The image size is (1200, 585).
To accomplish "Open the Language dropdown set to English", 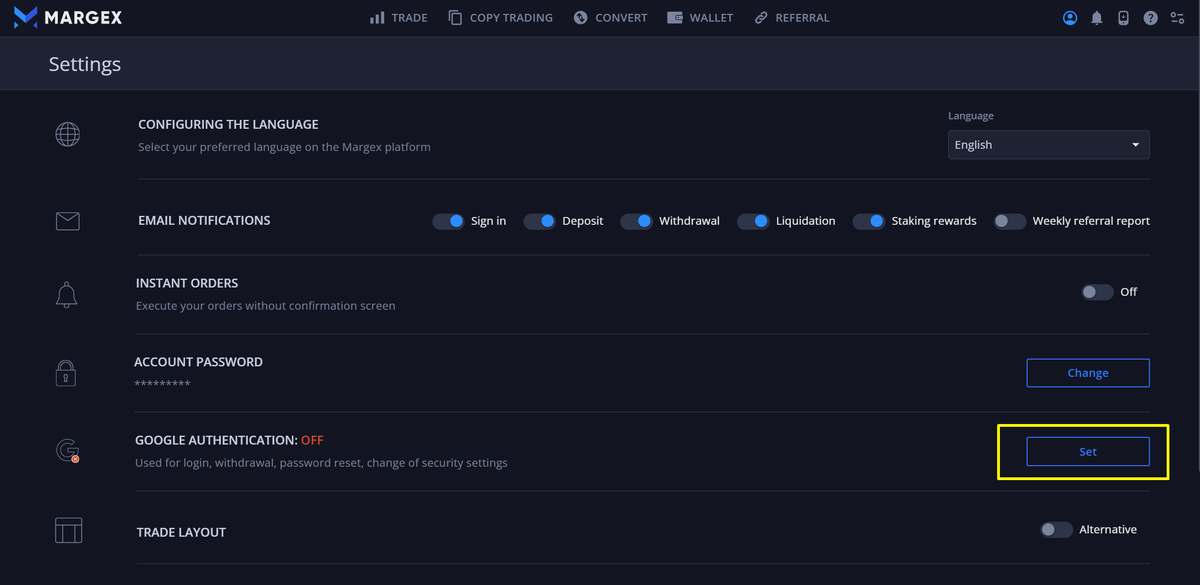I will click(x=1048, y=145).
